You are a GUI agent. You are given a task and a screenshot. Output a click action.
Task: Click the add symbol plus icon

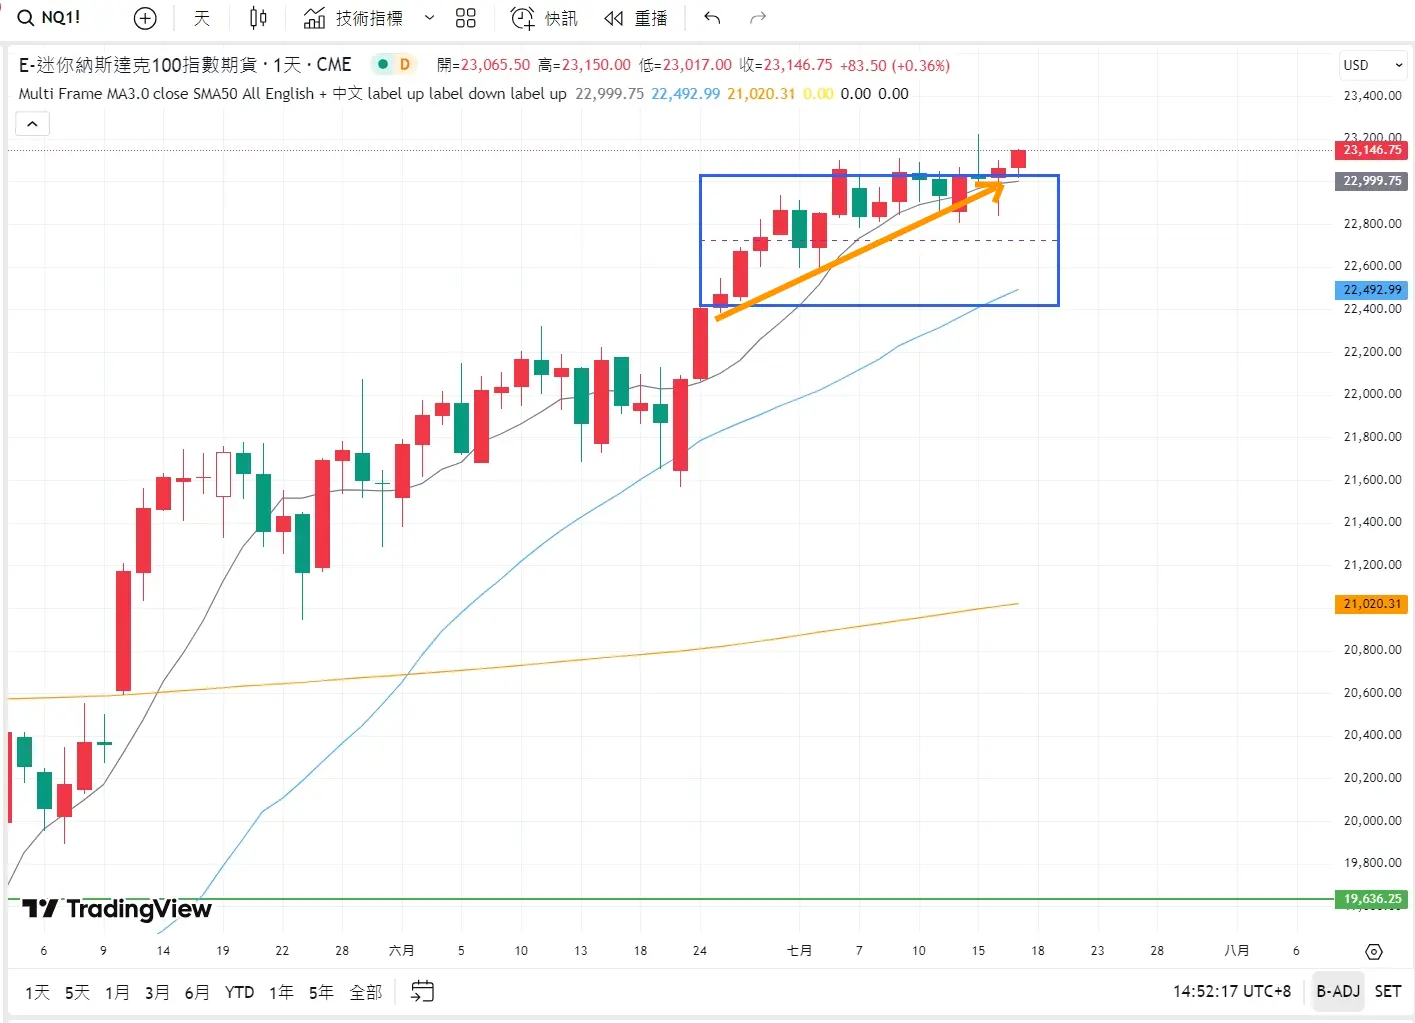click(x=145, y=18)
